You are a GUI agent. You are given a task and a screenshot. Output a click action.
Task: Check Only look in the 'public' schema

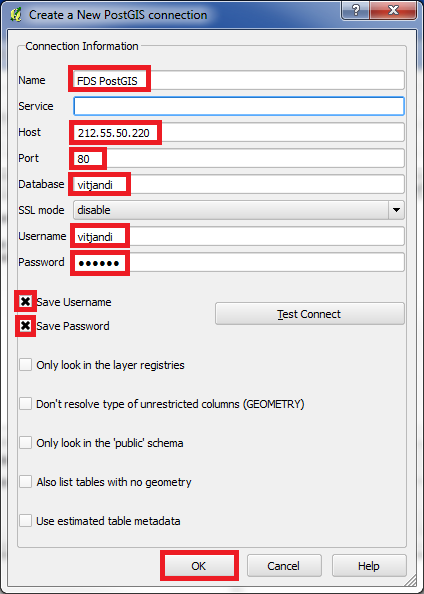click(x=25, y=443)
